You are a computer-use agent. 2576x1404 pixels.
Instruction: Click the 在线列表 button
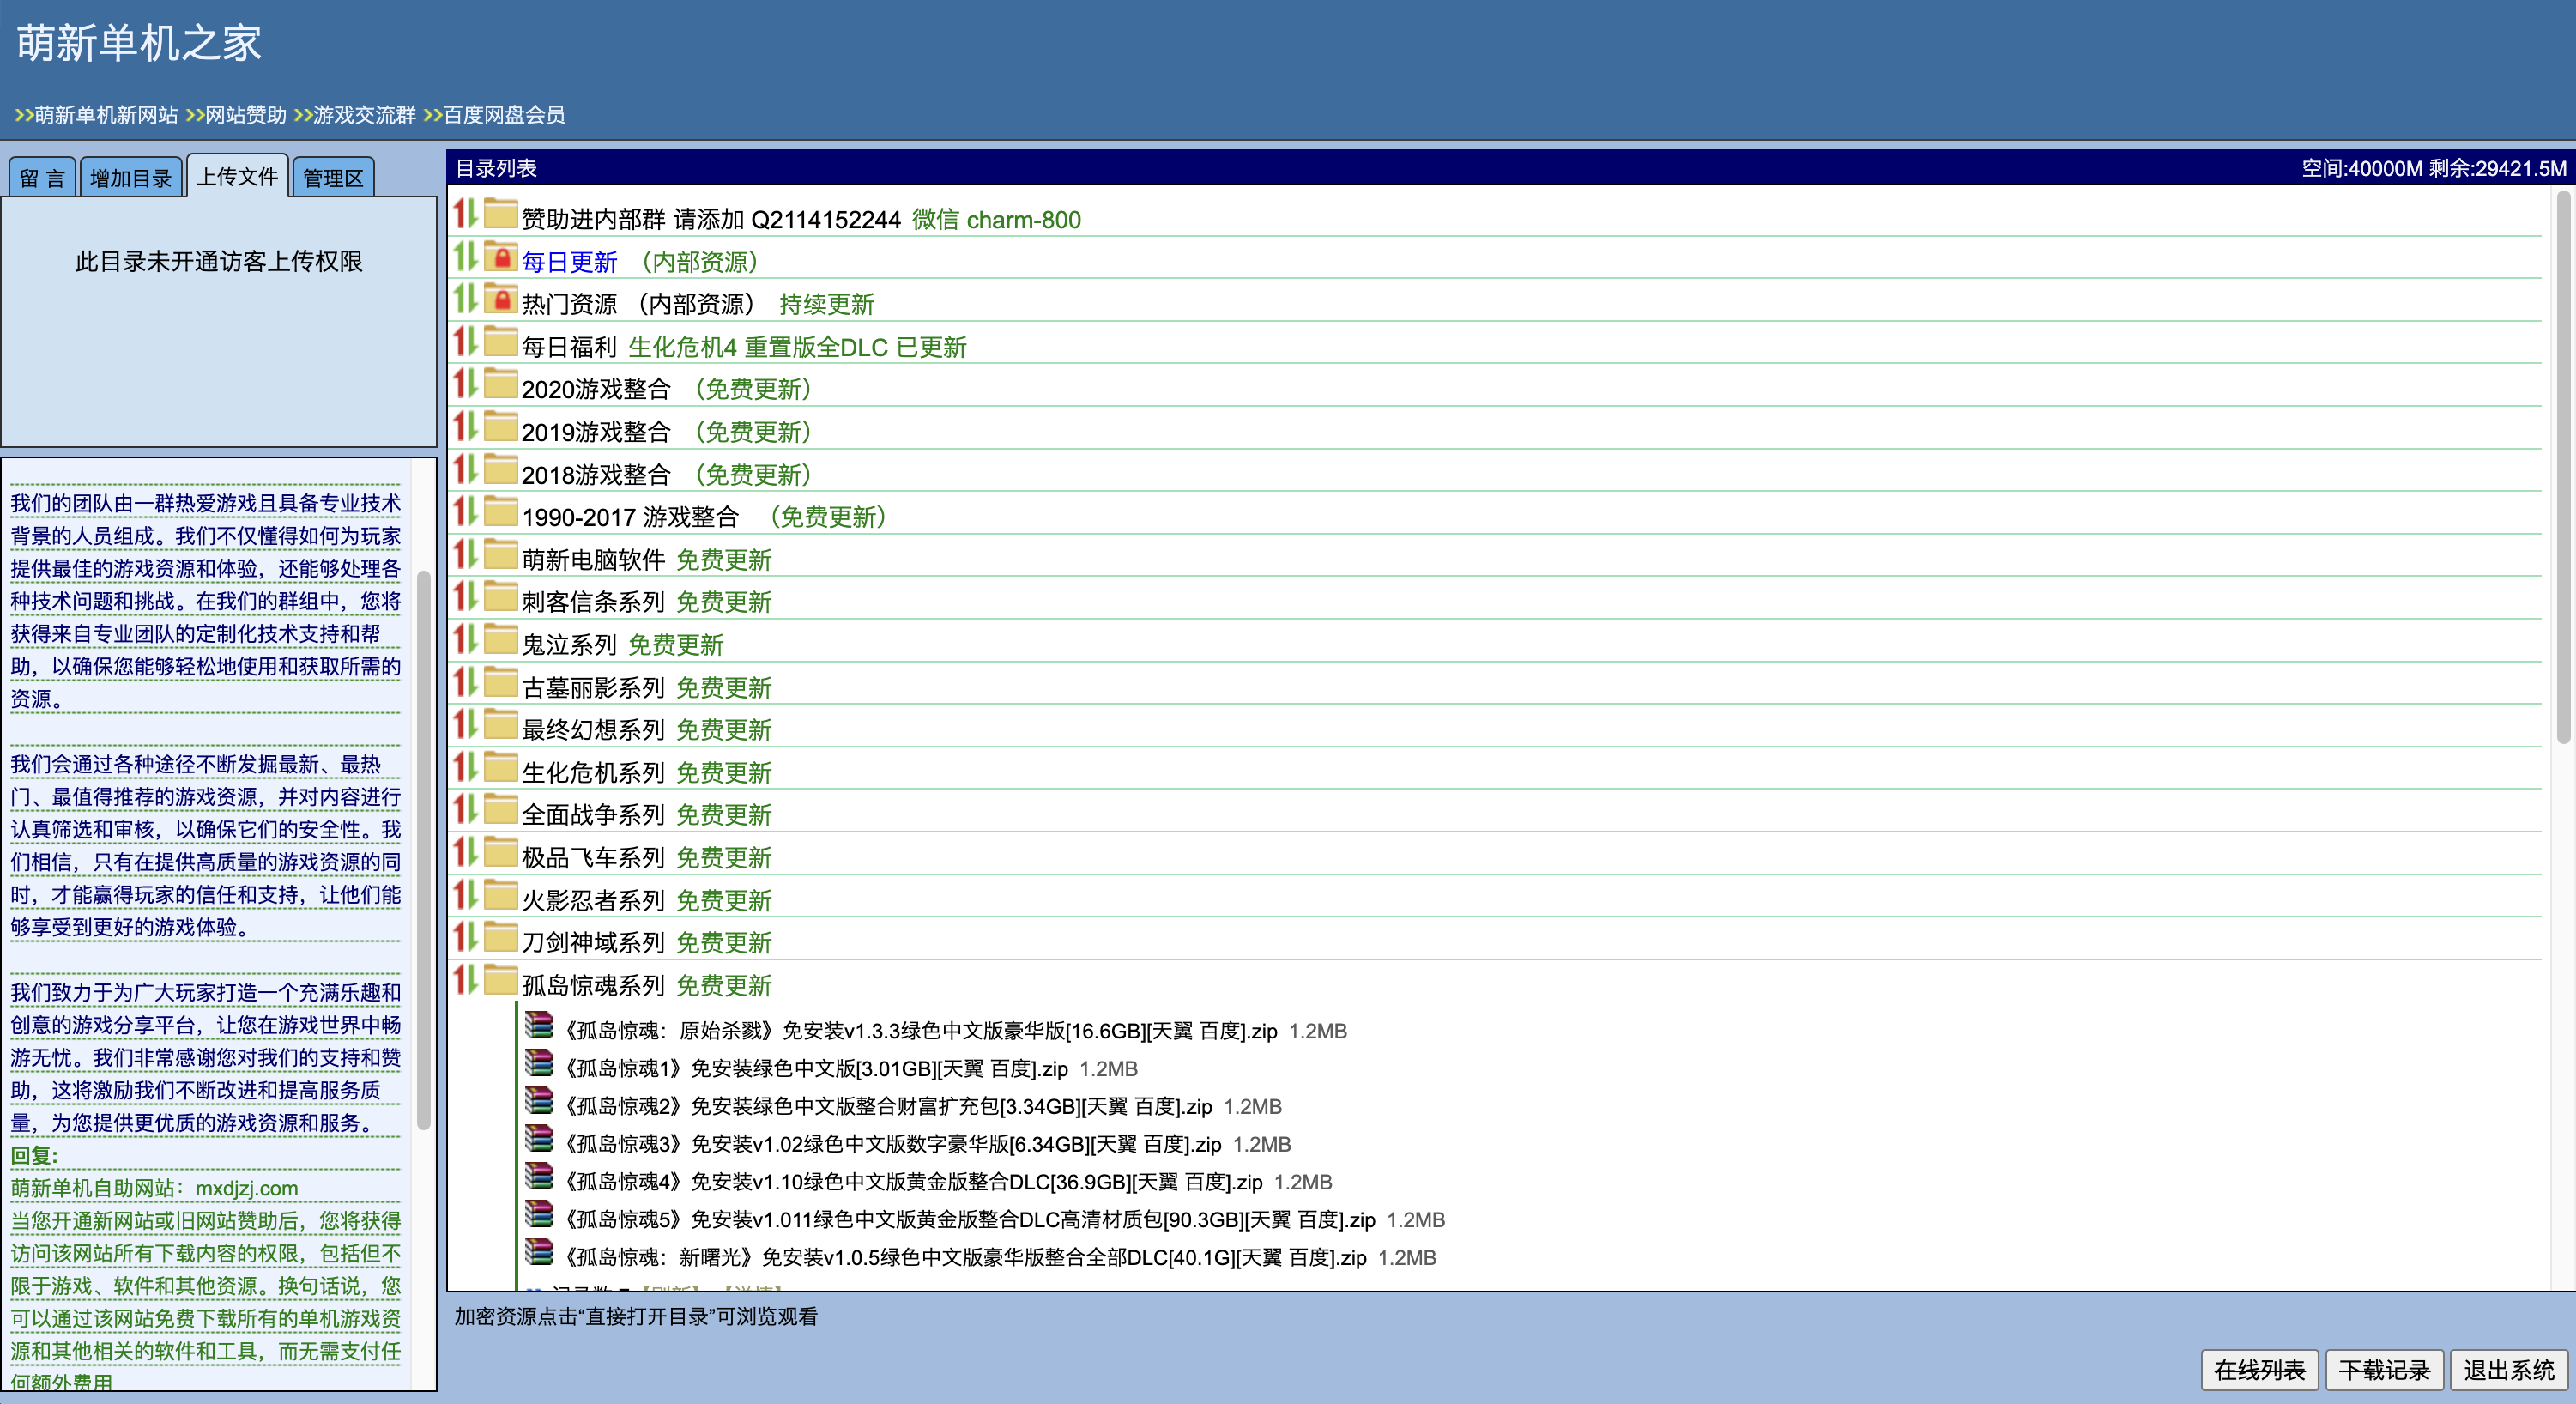point(2259,1369)
